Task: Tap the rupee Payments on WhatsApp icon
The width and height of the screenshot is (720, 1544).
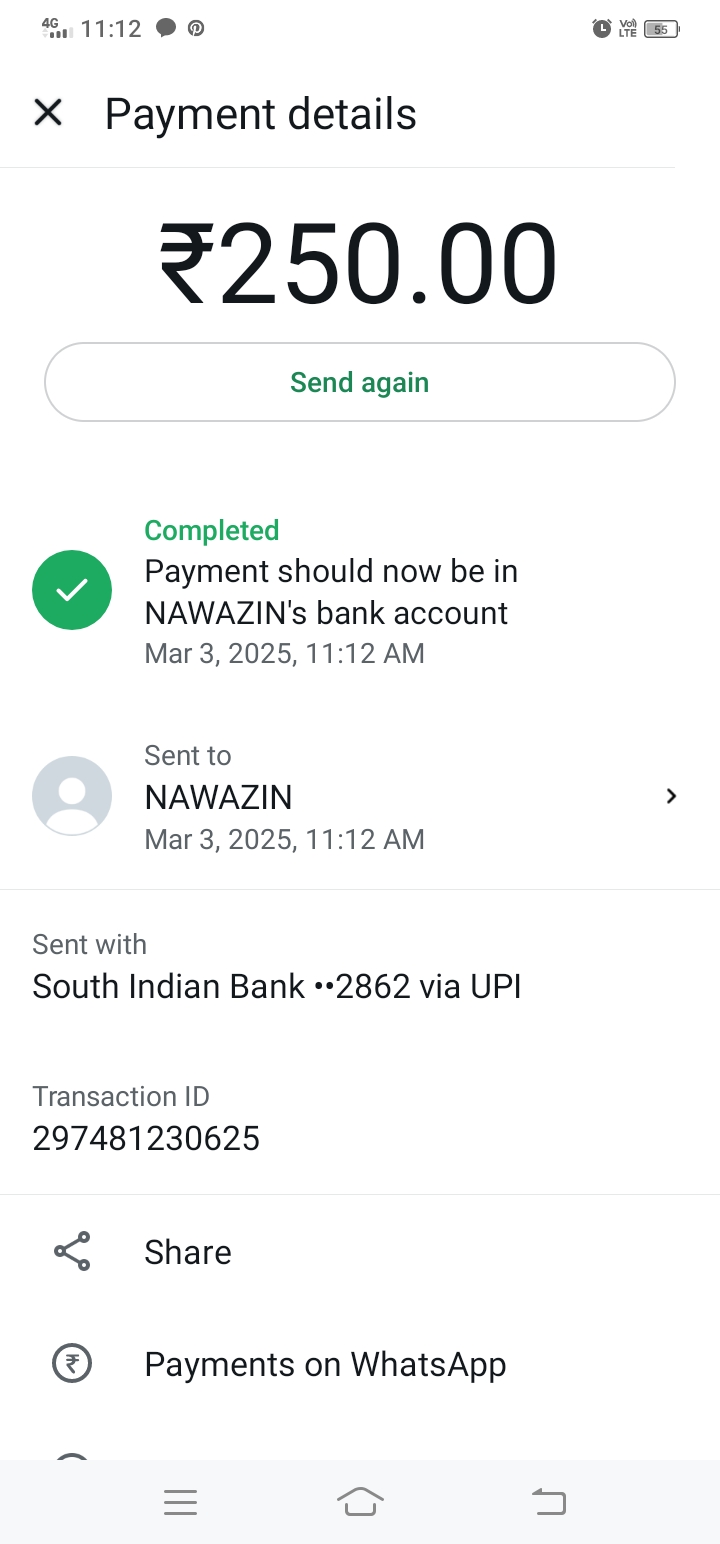Action: point(72,1364)
